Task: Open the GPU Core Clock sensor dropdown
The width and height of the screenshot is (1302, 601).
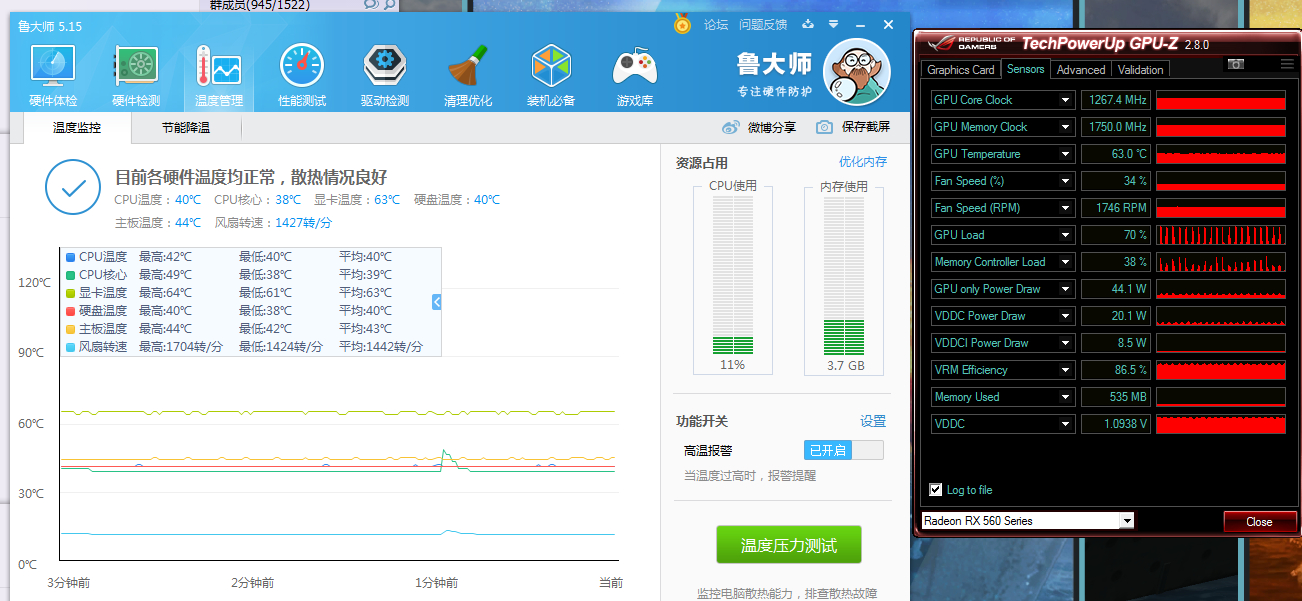Action: pyautogui.click(x=1067, y=100)
